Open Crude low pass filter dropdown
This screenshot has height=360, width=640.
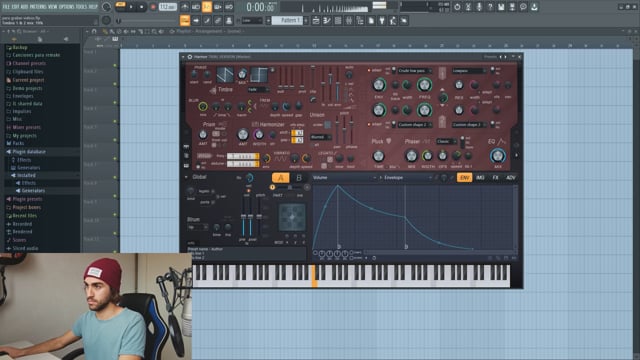[414, 71]
